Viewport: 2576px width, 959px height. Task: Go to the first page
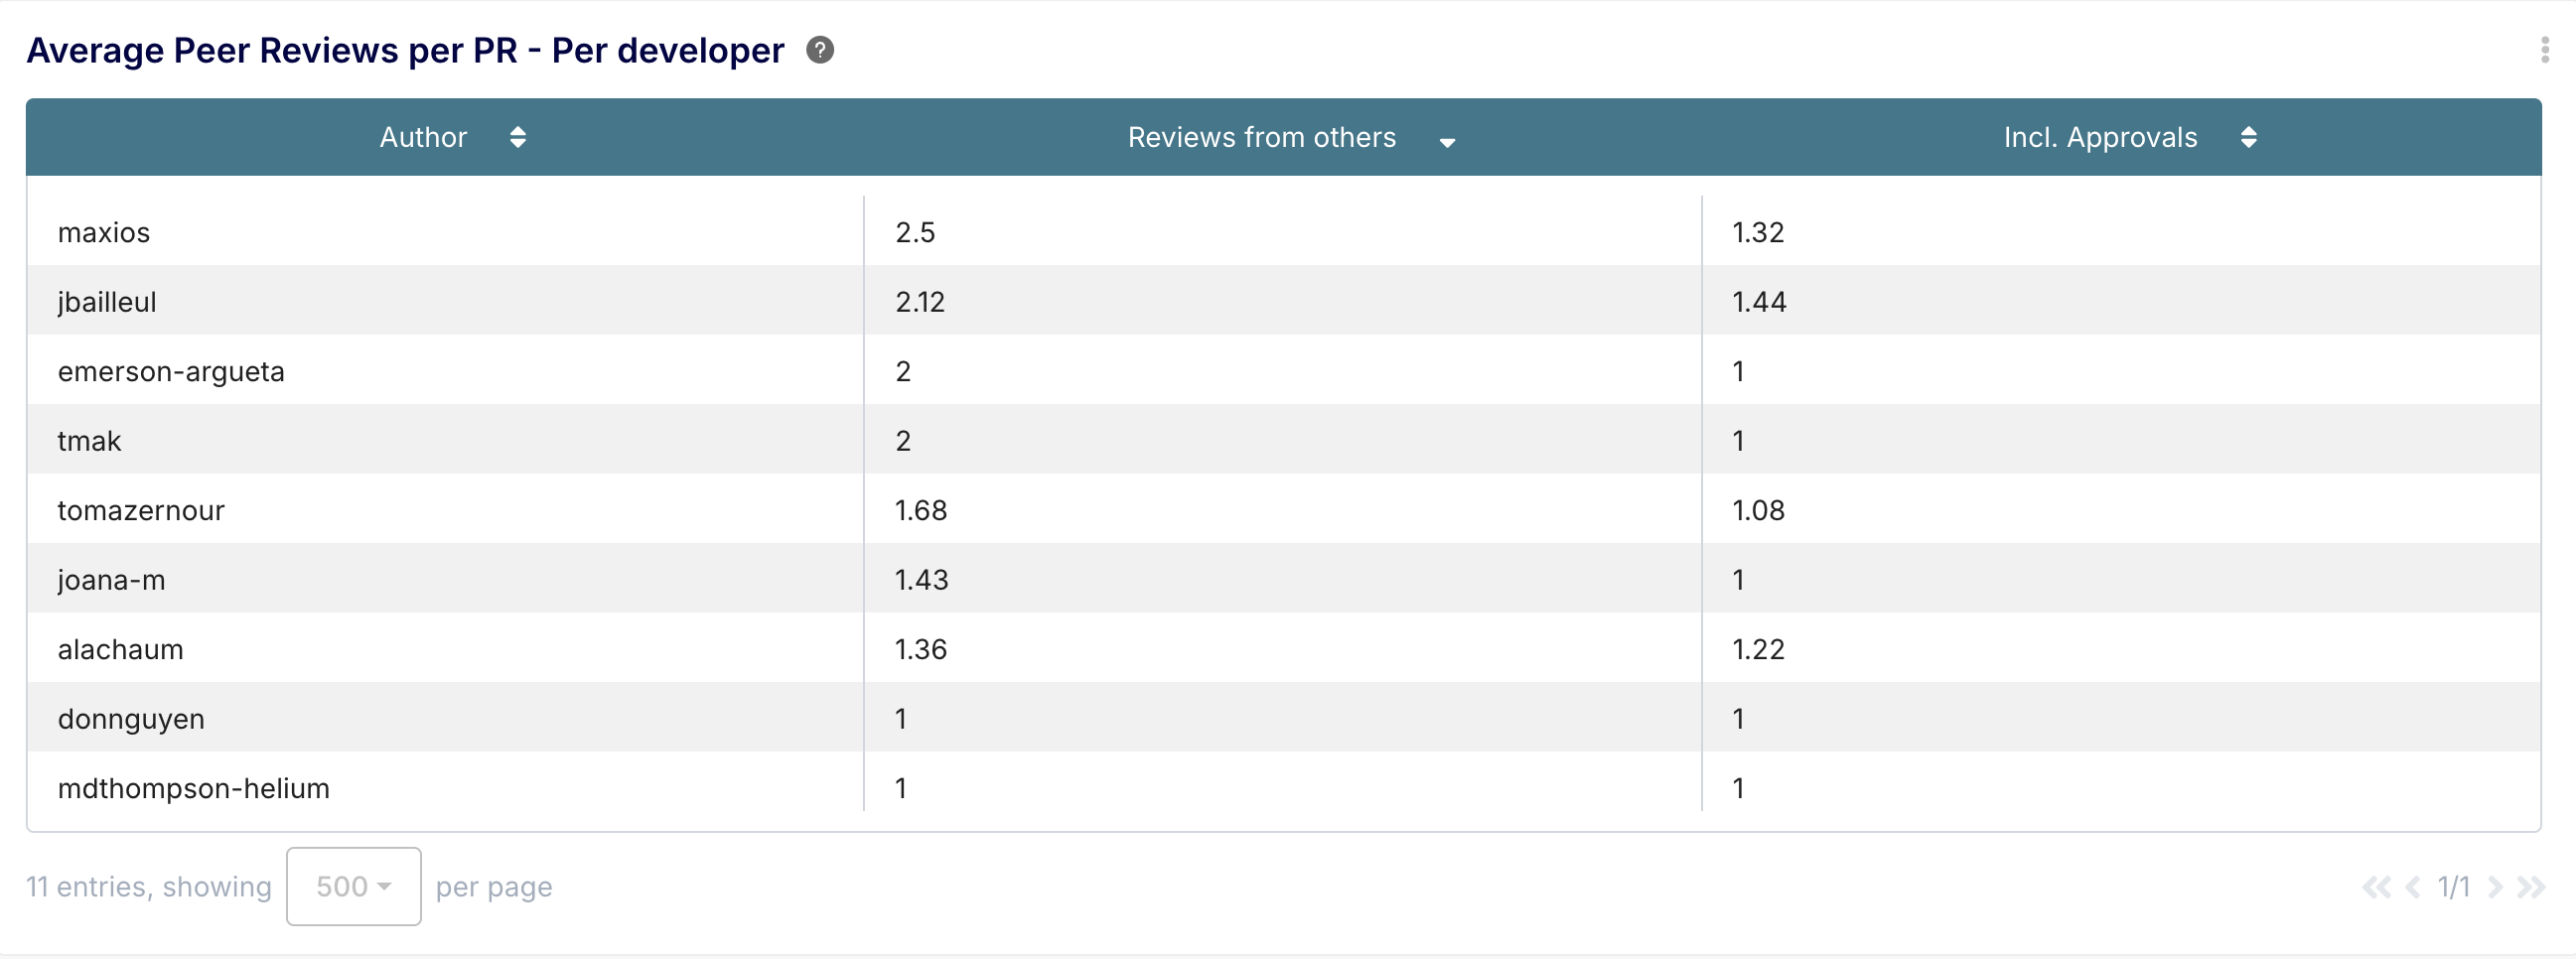tap(2376, 887)
